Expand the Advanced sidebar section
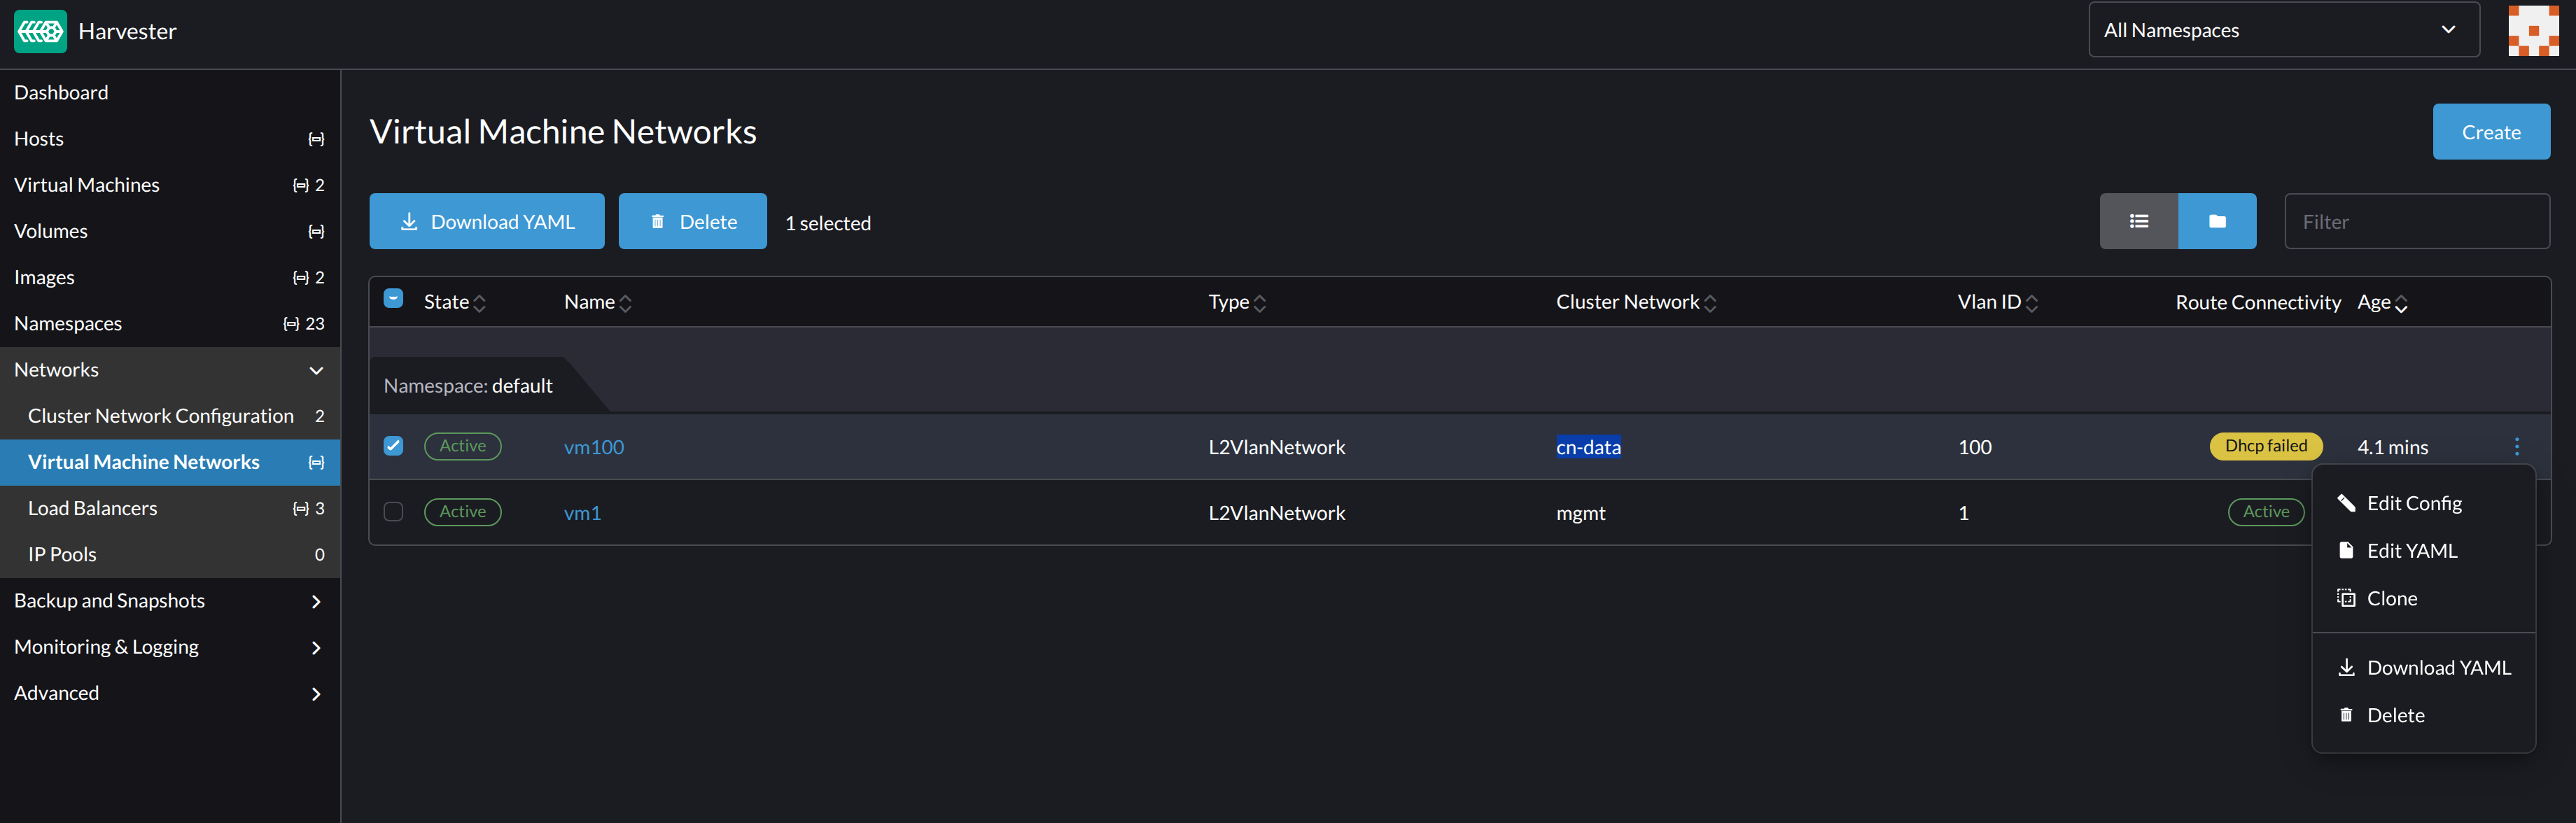 point(316,693)
